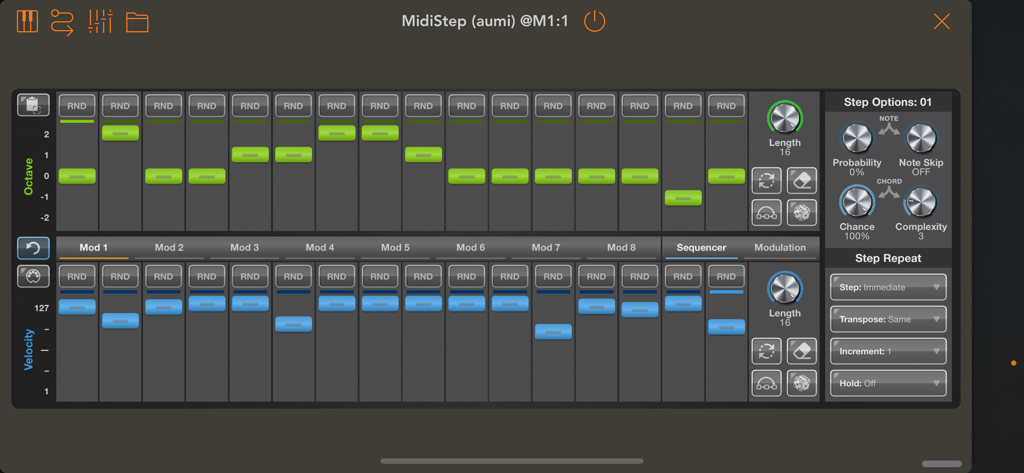Open the keyboard view icon
Screen dimensions: 1024x473
(x=27, y=21)
